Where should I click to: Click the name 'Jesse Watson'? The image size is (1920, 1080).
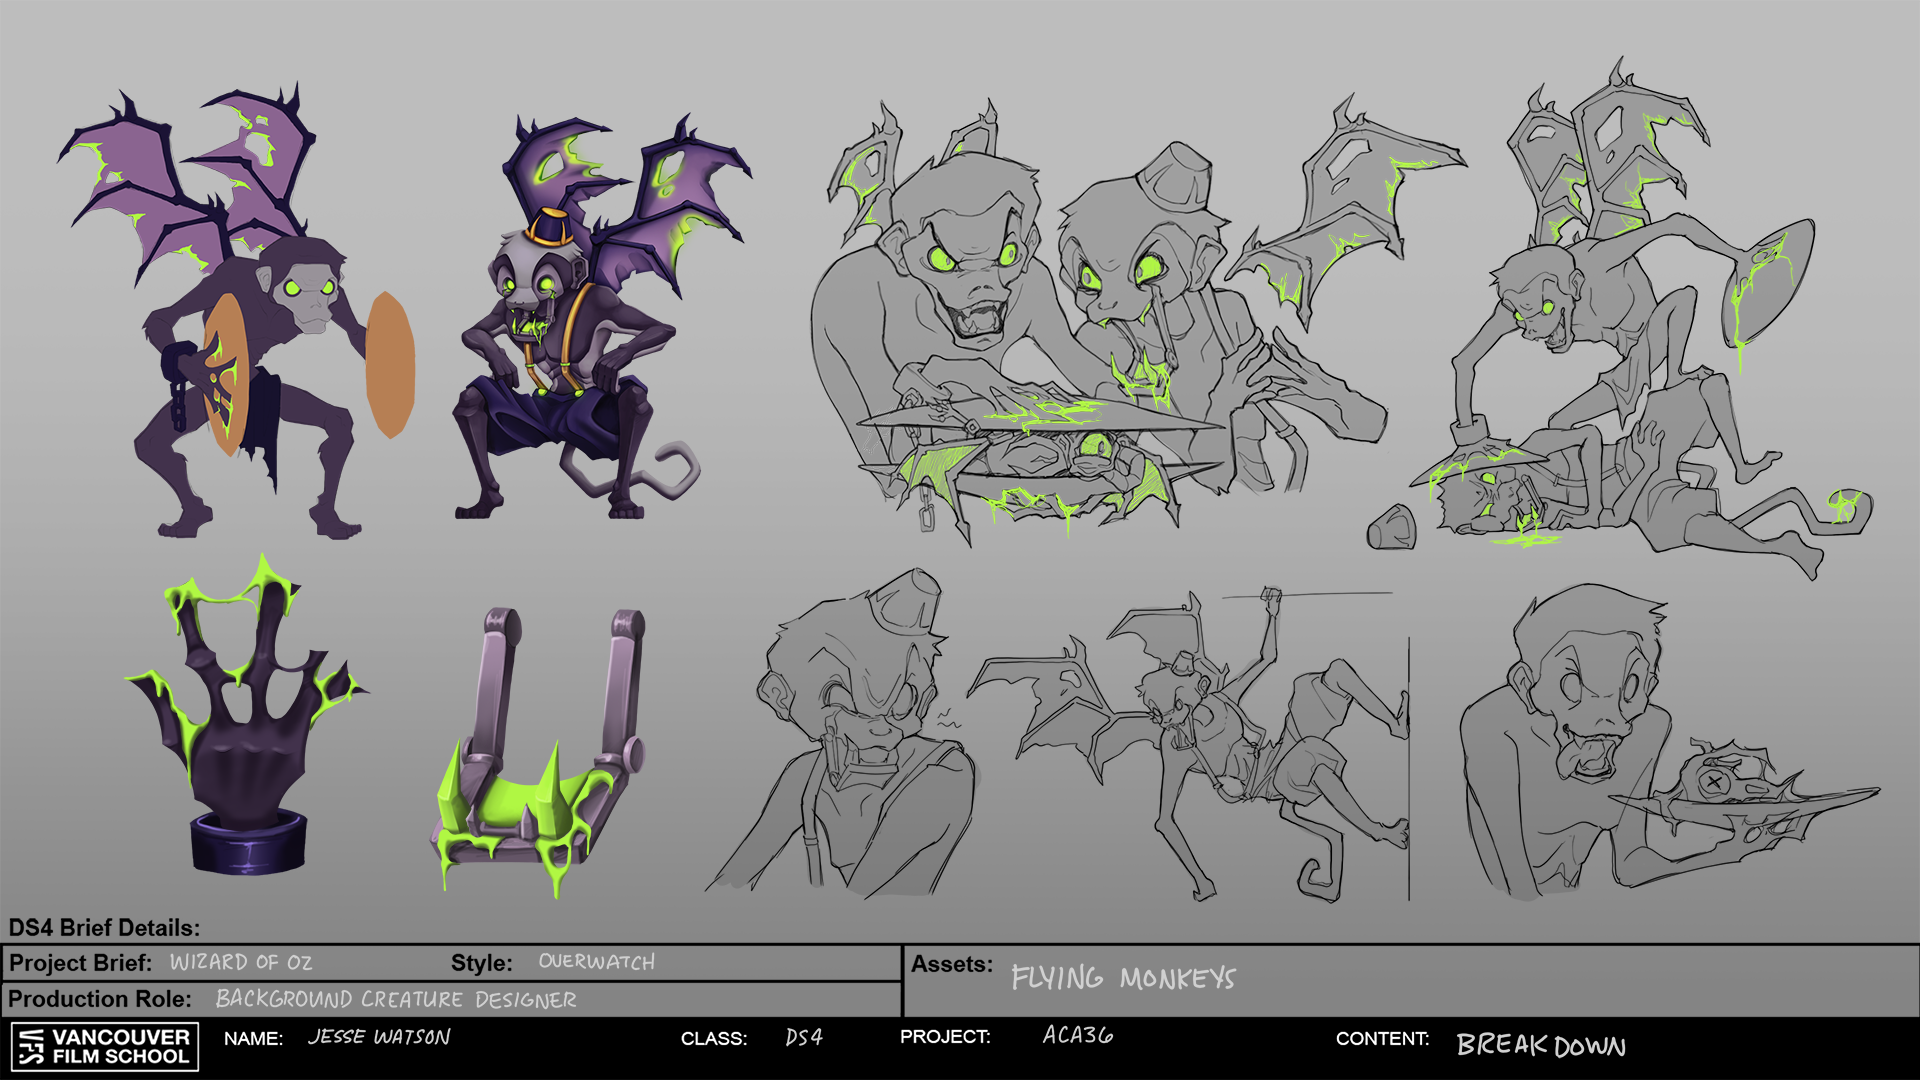click(379, 1037)
